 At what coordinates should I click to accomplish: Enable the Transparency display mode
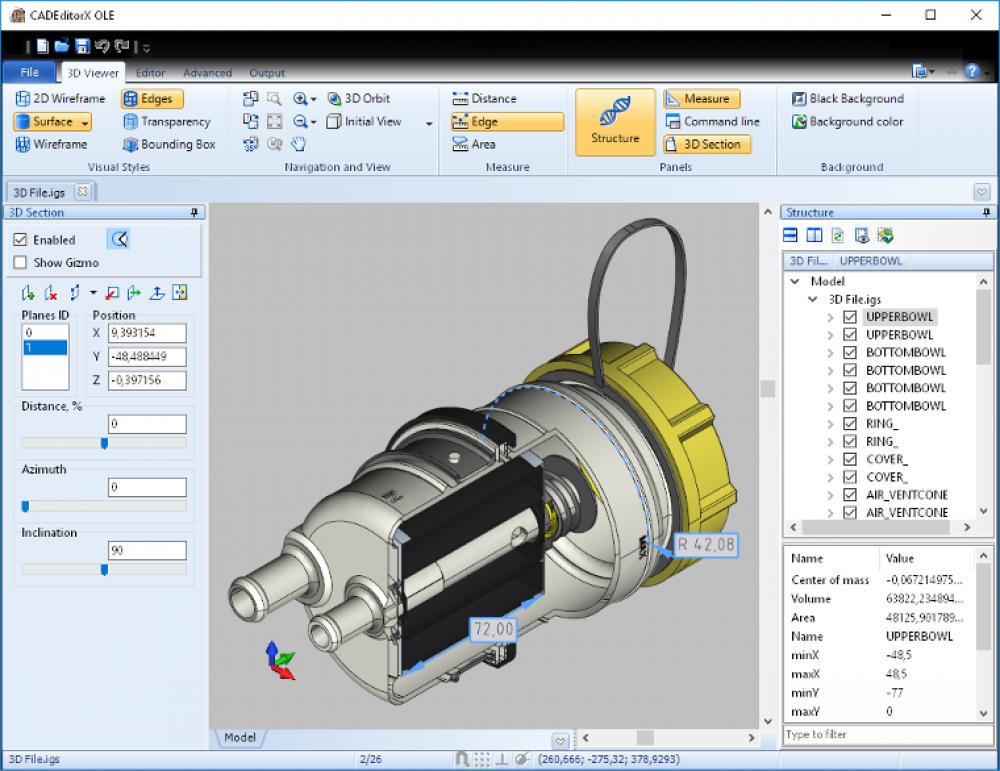click(168, 121)
